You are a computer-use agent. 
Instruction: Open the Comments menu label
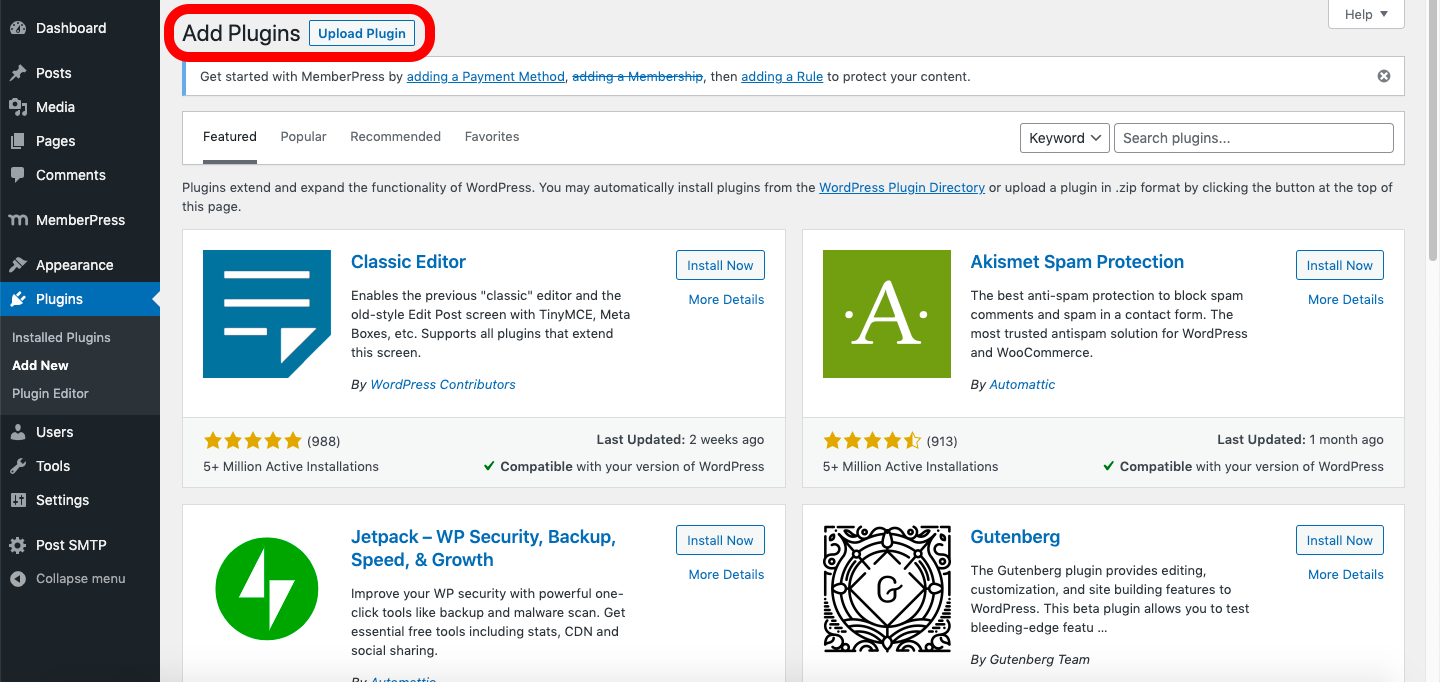(71, 175)
